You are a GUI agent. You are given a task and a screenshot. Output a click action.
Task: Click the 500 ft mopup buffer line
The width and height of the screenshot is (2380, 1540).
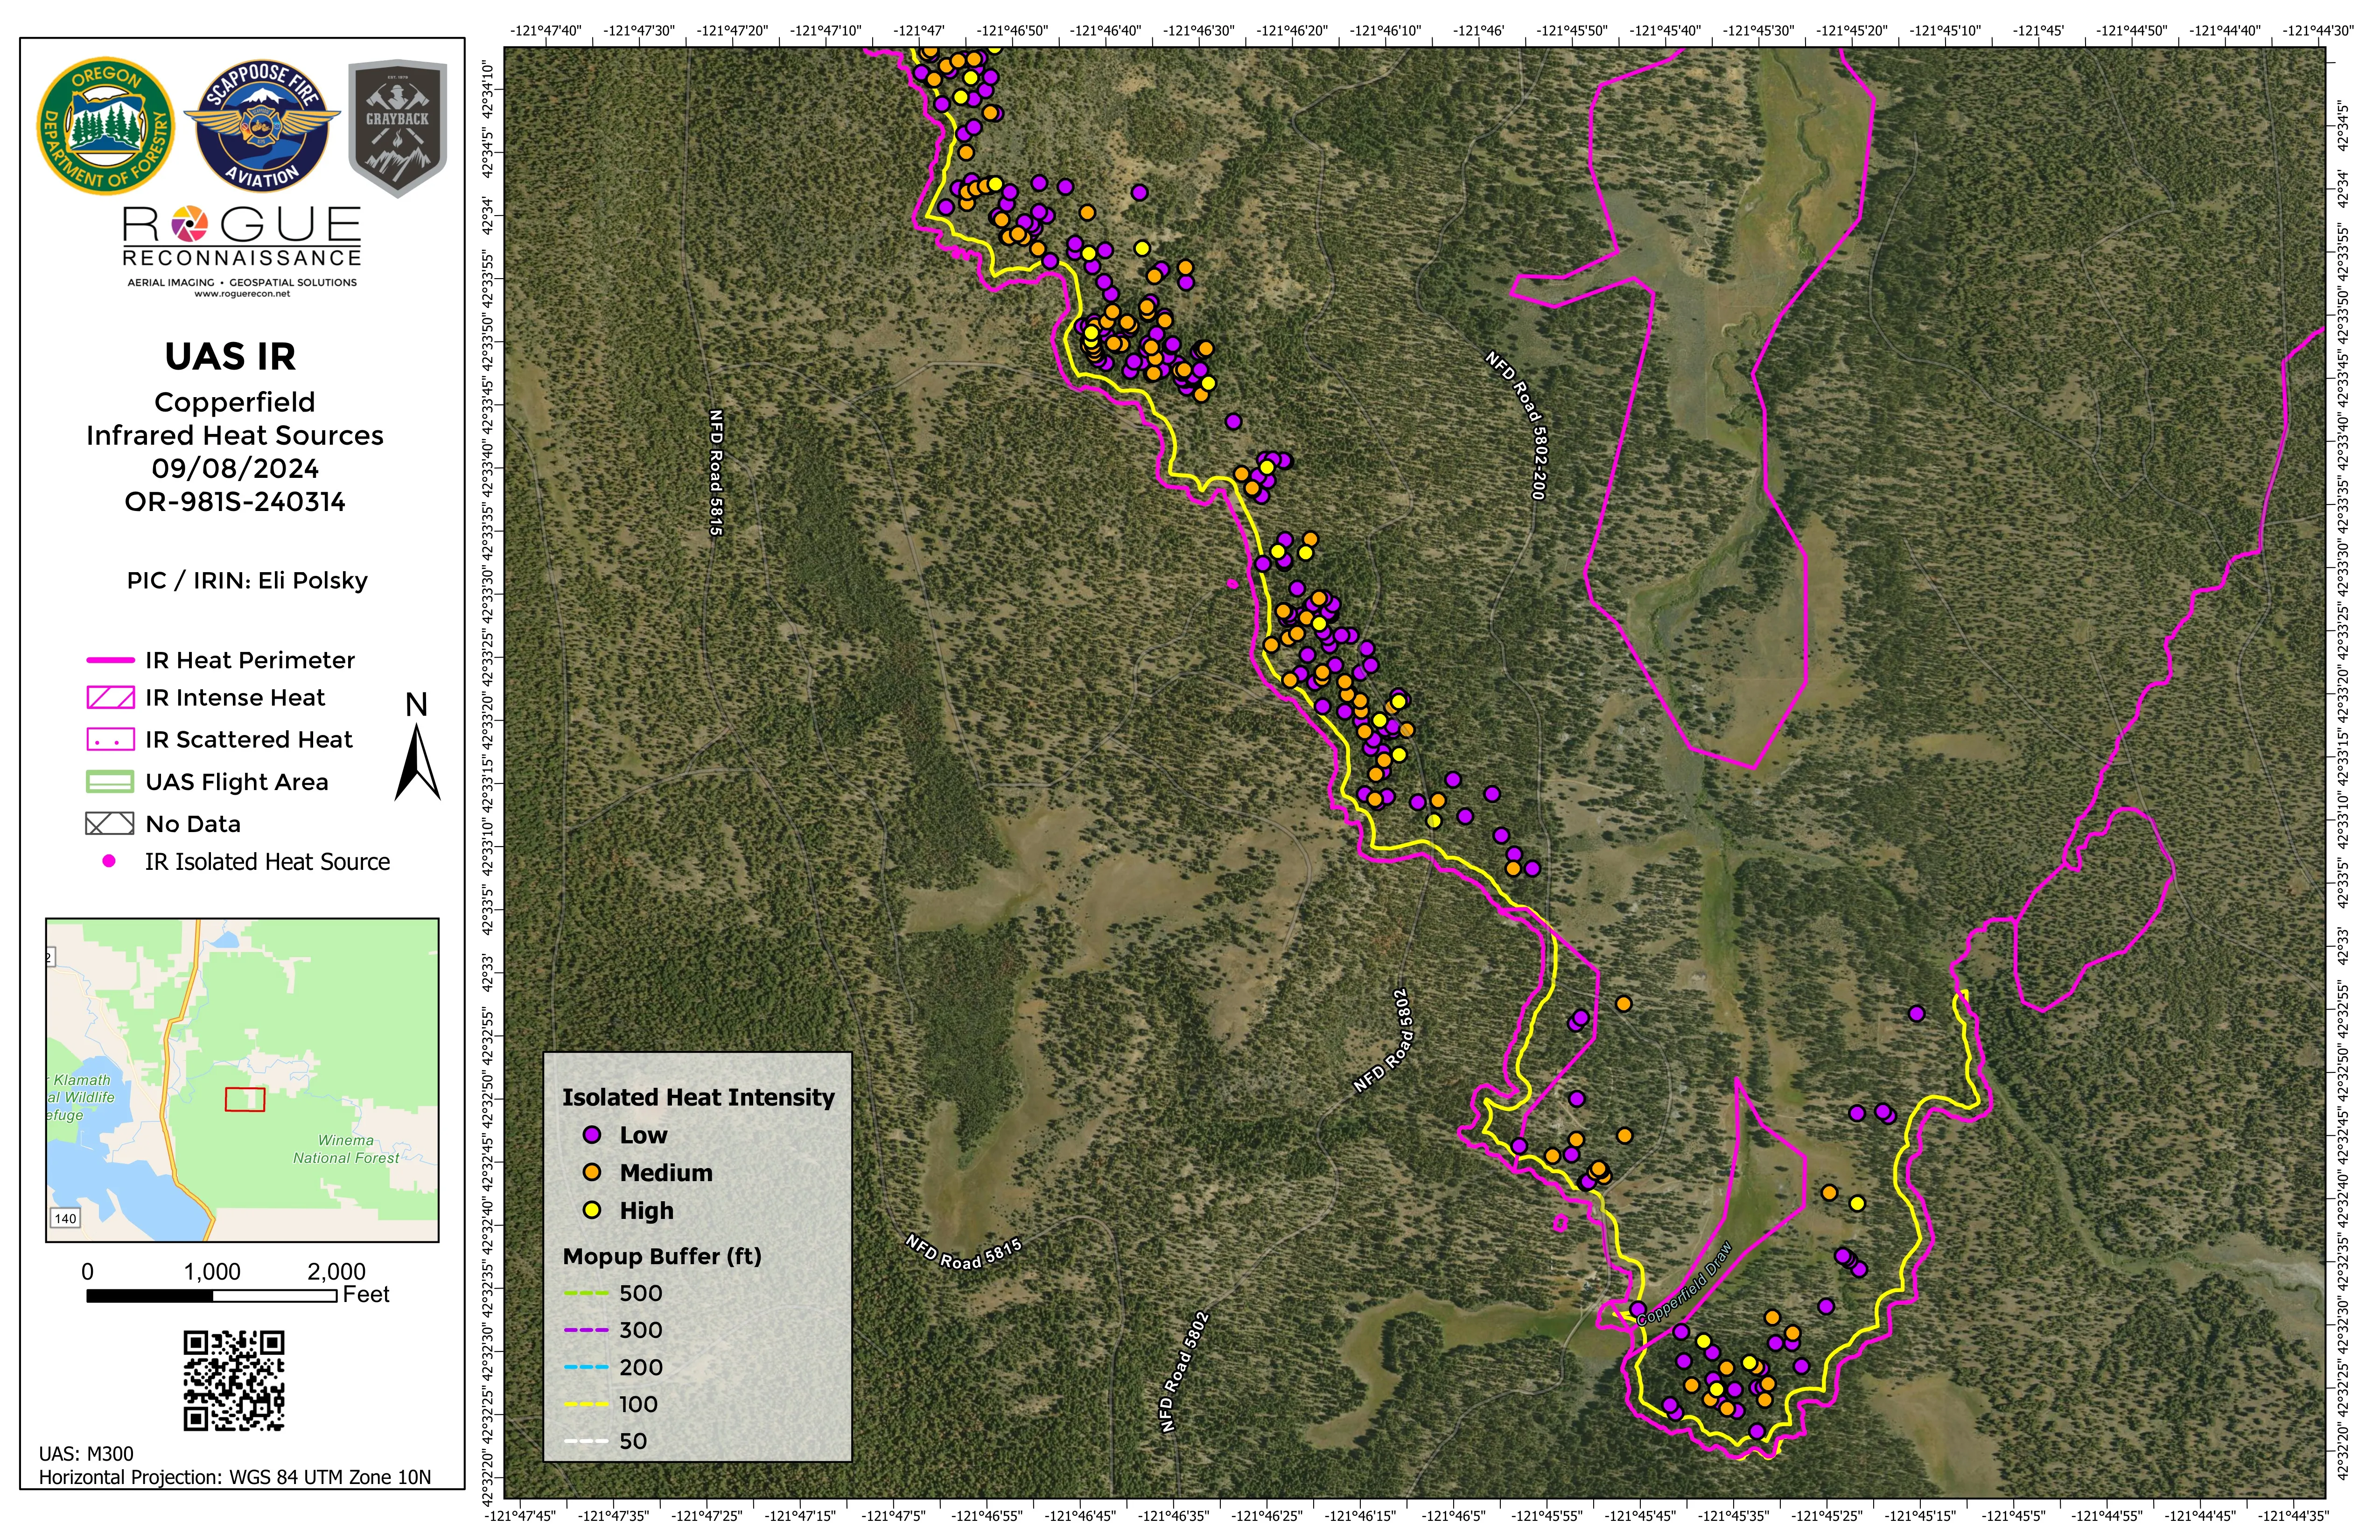[586, 1293]
